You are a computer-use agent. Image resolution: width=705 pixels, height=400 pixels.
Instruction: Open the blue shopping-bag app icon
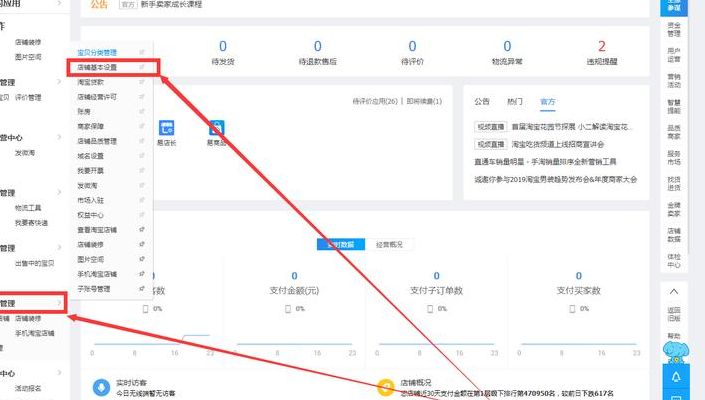click(216, 128)
